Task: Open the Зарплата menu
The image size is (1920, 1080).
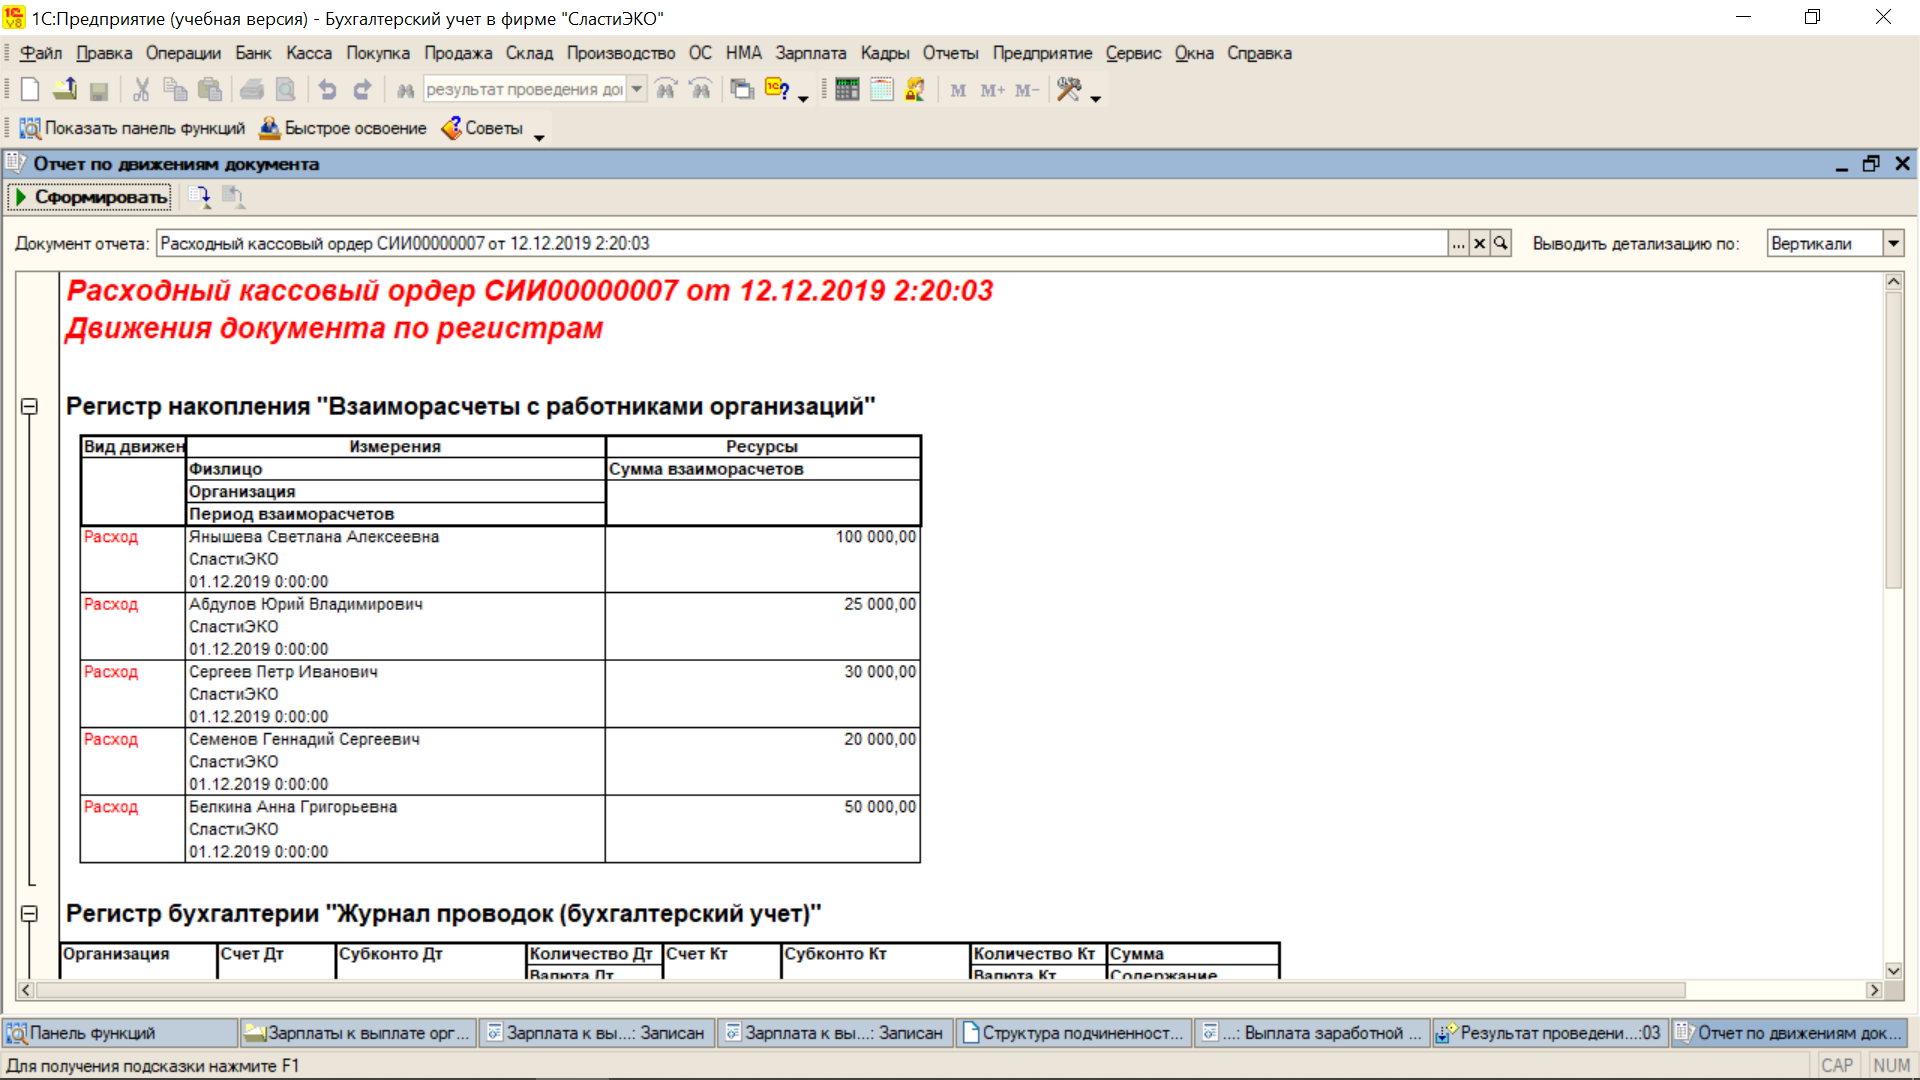Action: coord(810,53)
